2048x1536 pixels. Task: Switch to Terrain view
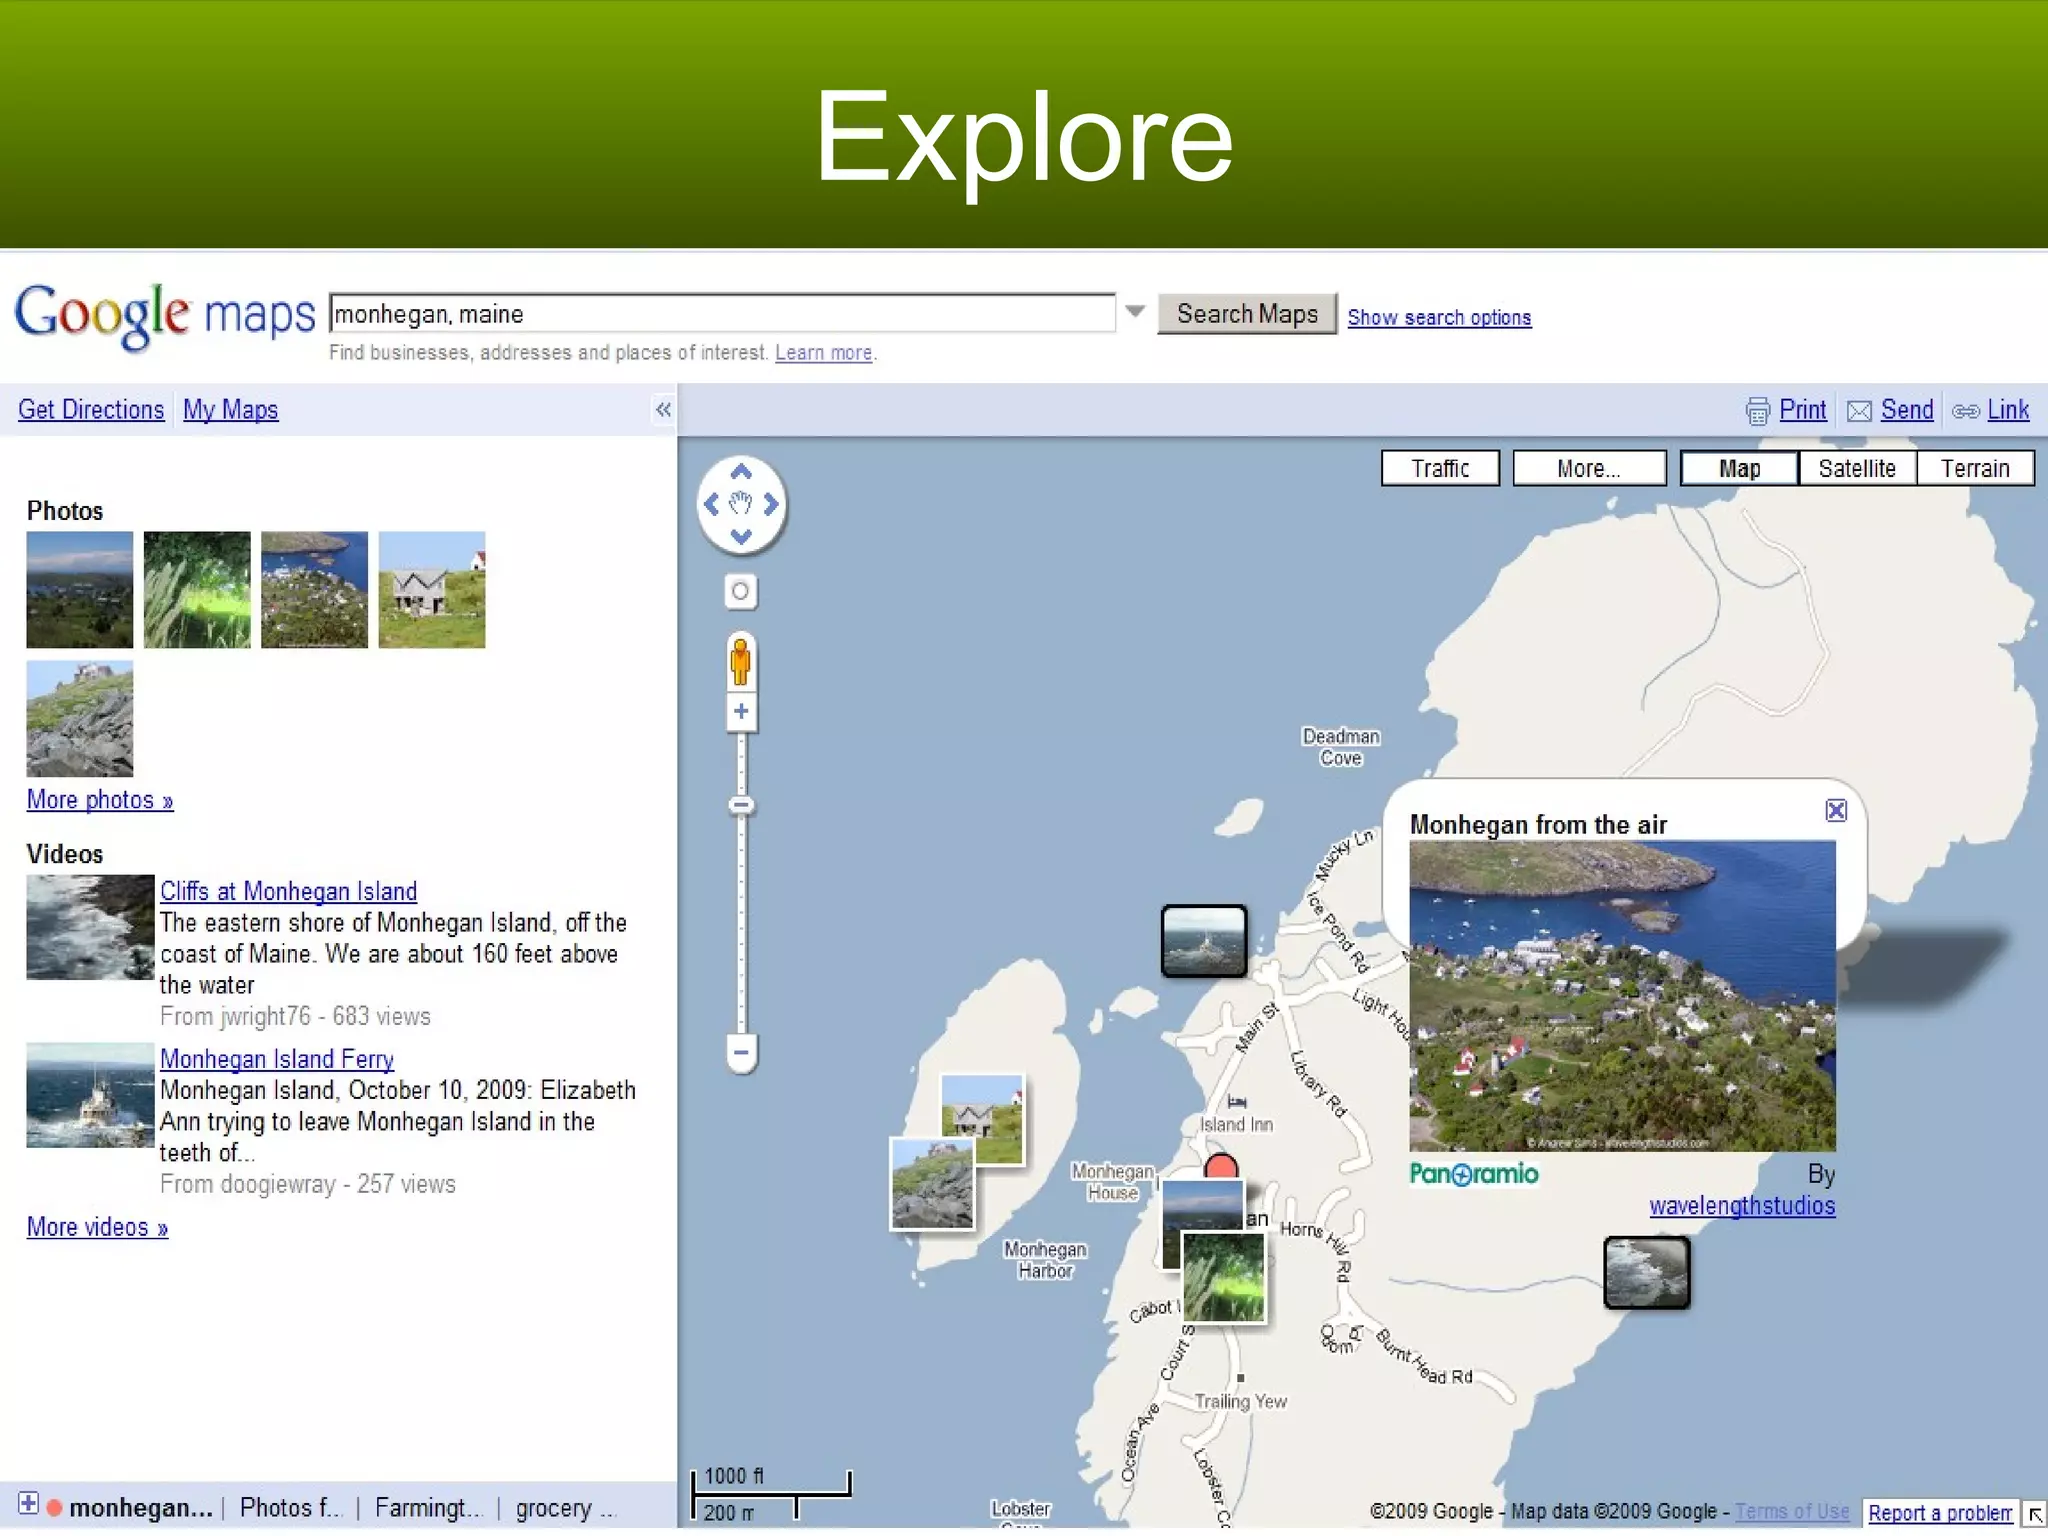click(x=1975, y=468)
